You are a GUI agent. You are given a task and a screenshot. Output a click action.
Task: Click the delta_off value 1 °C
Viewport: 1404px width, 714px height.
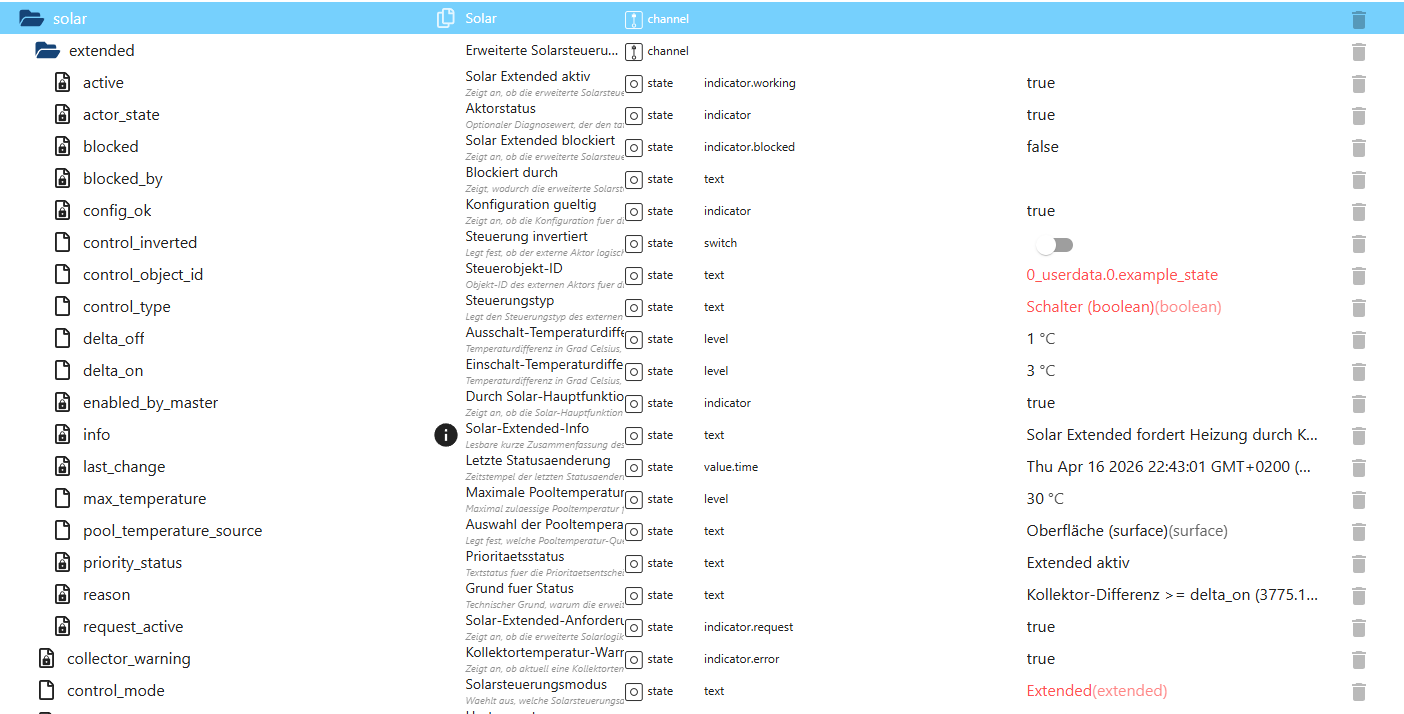click(1040, 339)
